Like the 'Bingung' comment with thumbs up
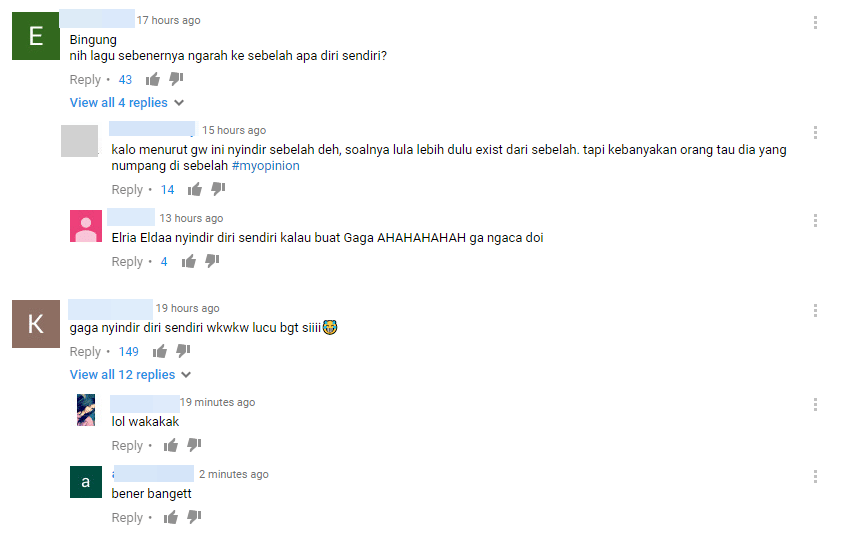This screenshot has height=534, width=850. click(x=153, y=80)
